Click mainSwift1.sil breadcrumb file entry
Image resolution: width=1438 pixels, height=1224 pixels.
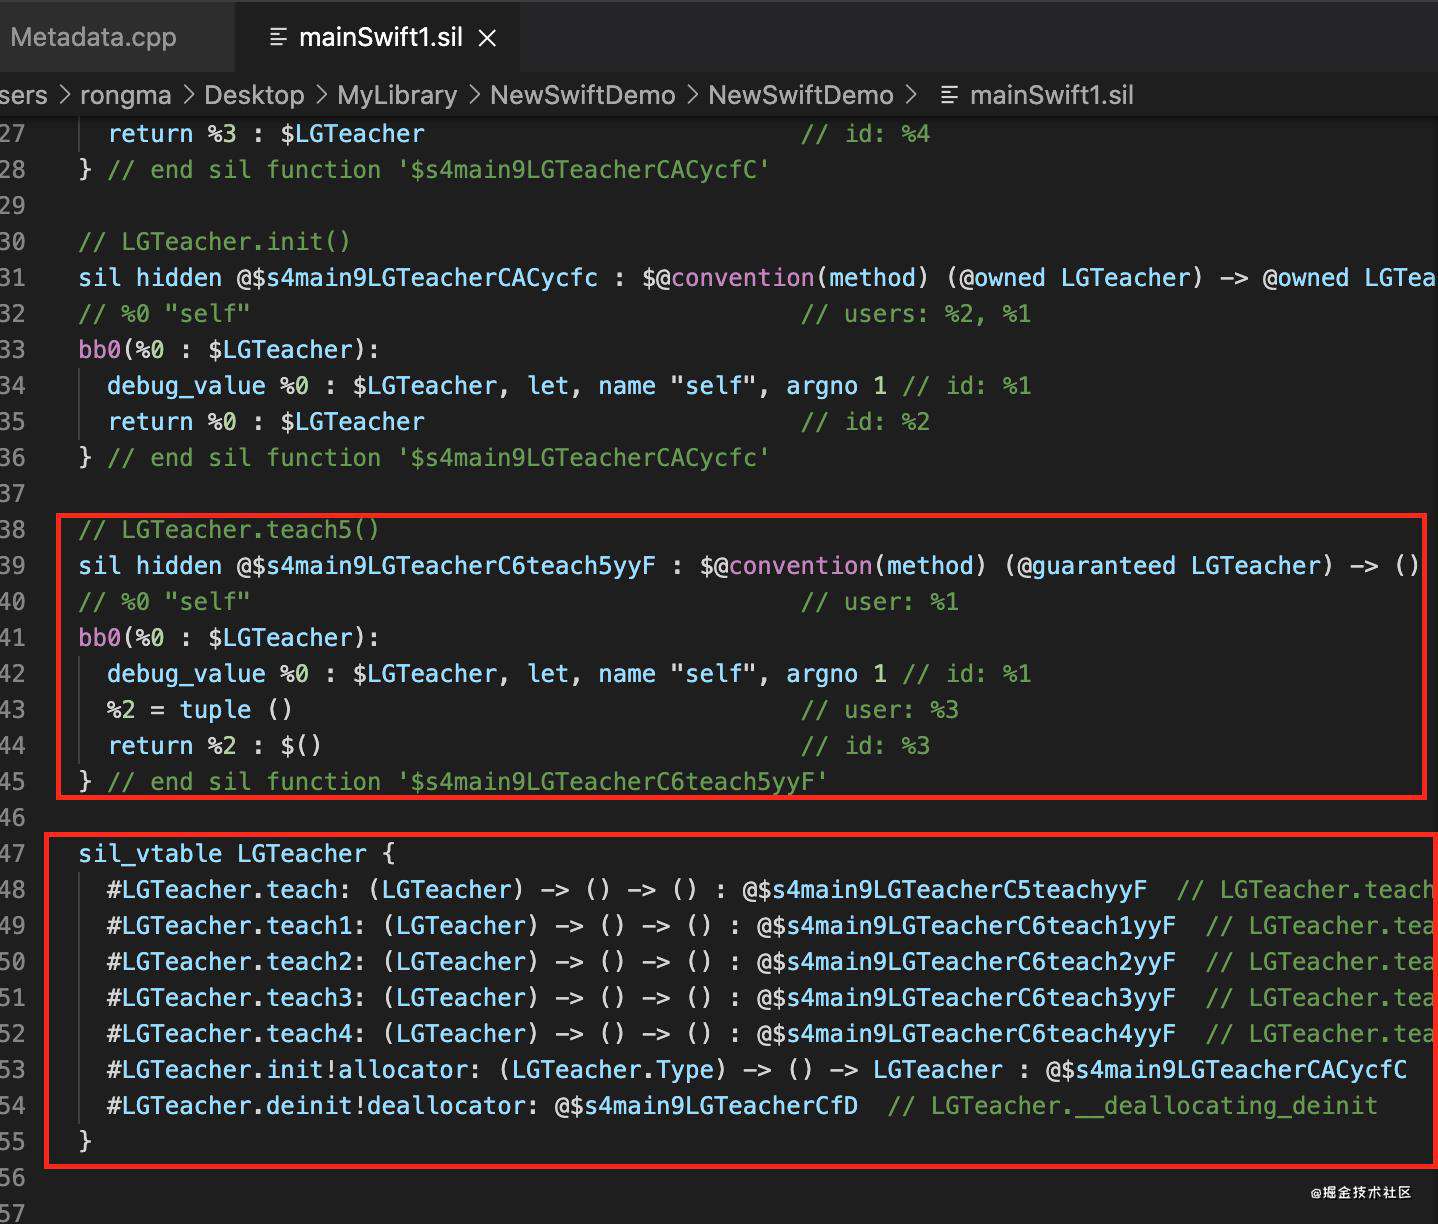click(x=1052, y=95)
